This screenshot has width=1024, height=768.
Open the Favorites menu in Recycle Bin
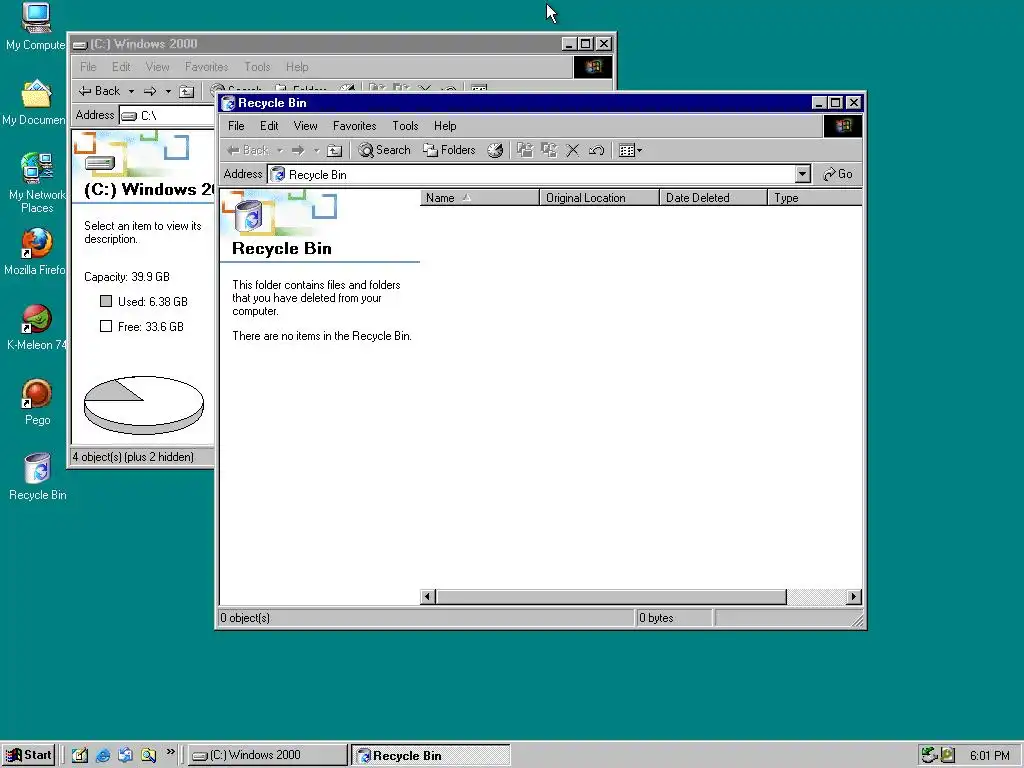click(x=355, y=126)
